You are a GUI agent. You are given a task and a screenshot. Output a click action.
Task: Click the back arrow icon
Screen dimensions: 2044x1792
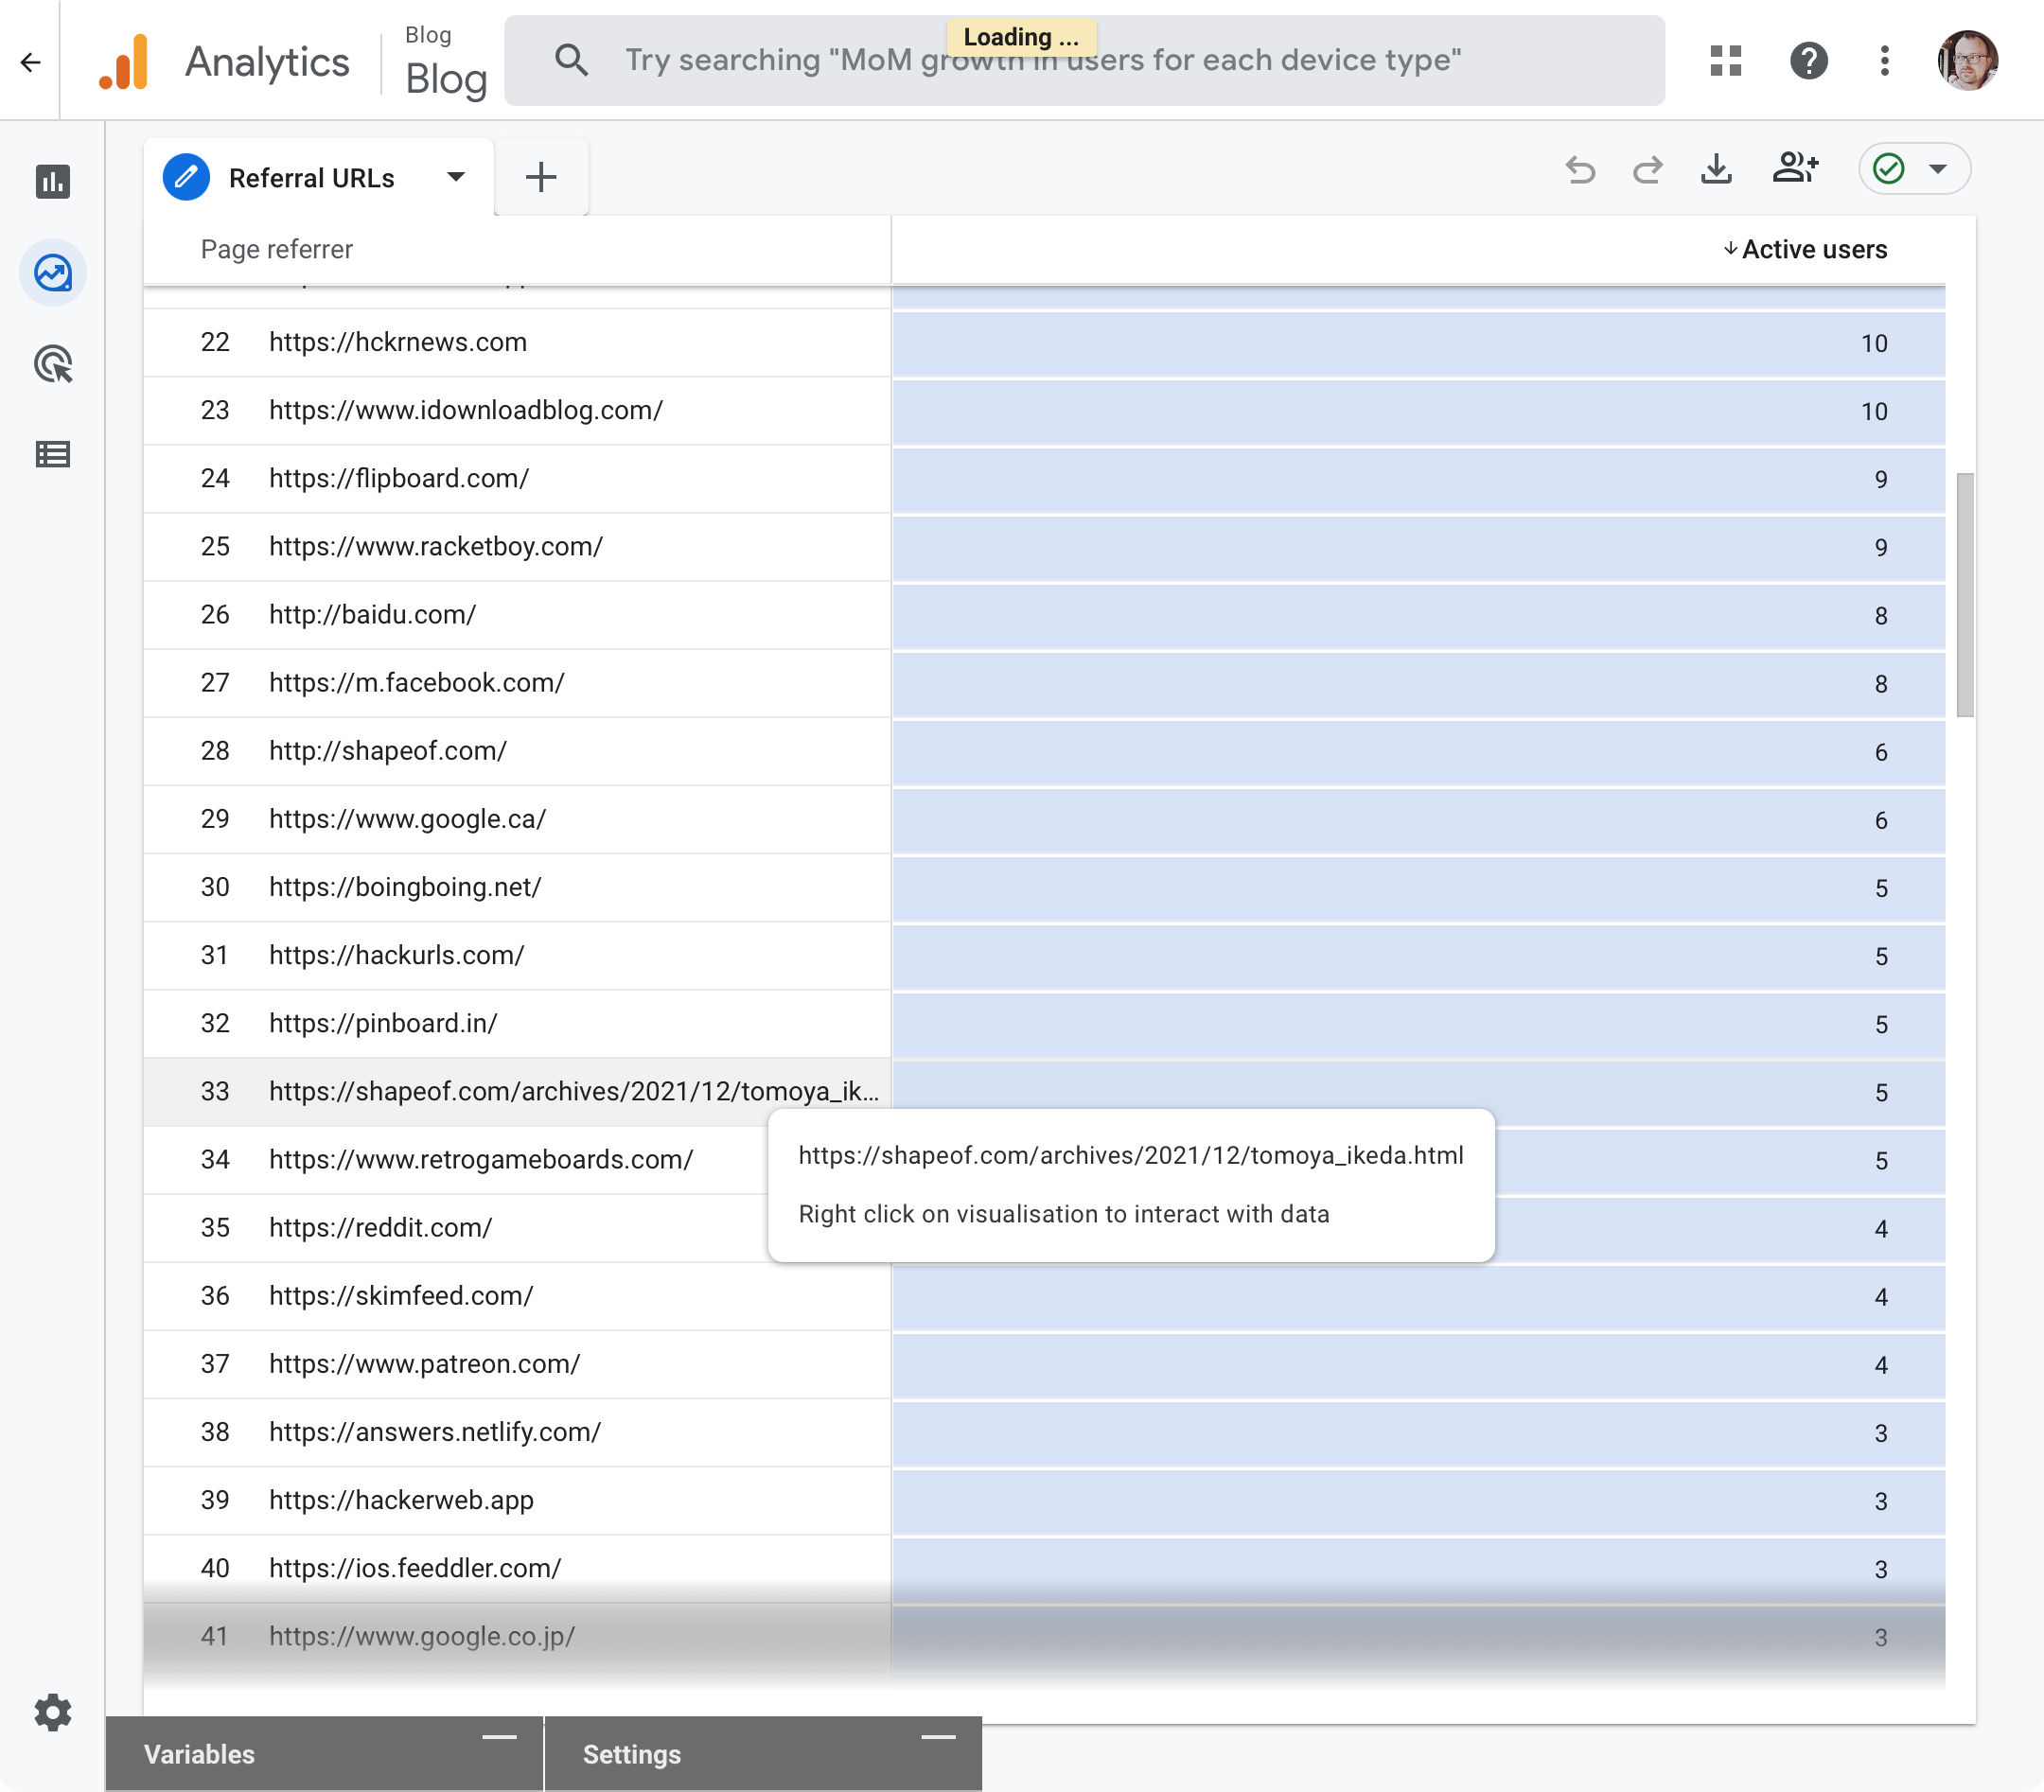pos(30,62)
